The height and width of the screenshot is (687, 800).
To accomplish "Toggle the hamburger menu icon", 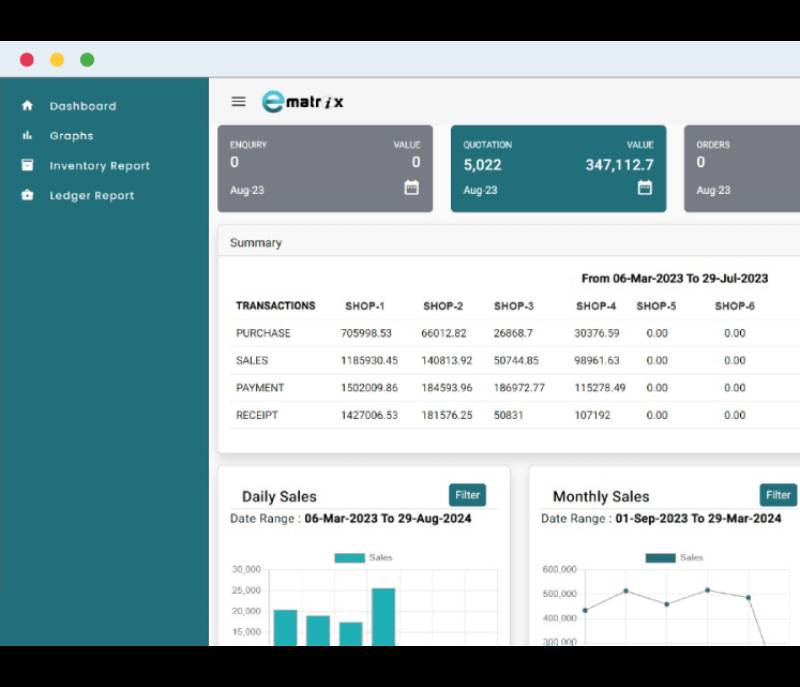I will 238,101.
